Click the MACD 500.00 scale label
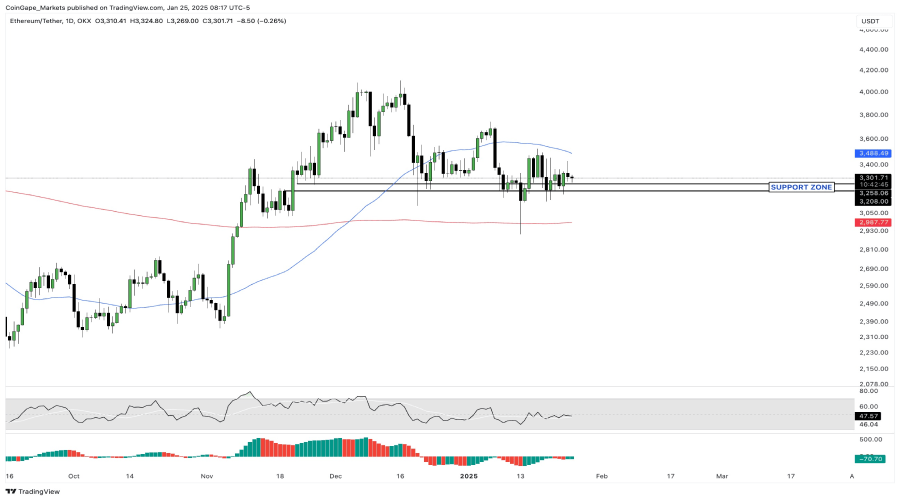Viewport: 900px width, 500px height. point(871,440)
